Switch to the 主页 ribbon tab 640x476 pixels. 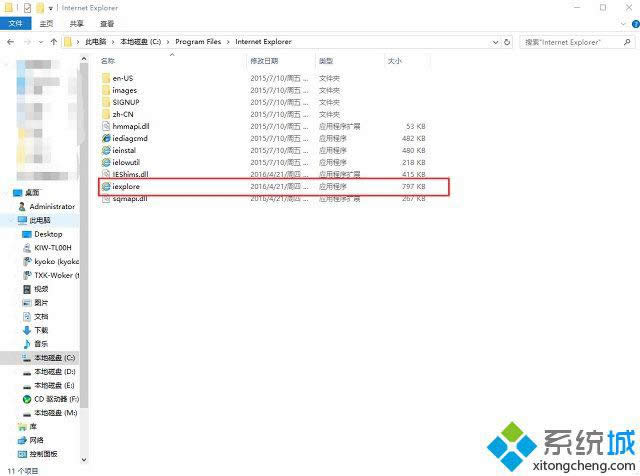pyautogui.click(x=46, y=24)
